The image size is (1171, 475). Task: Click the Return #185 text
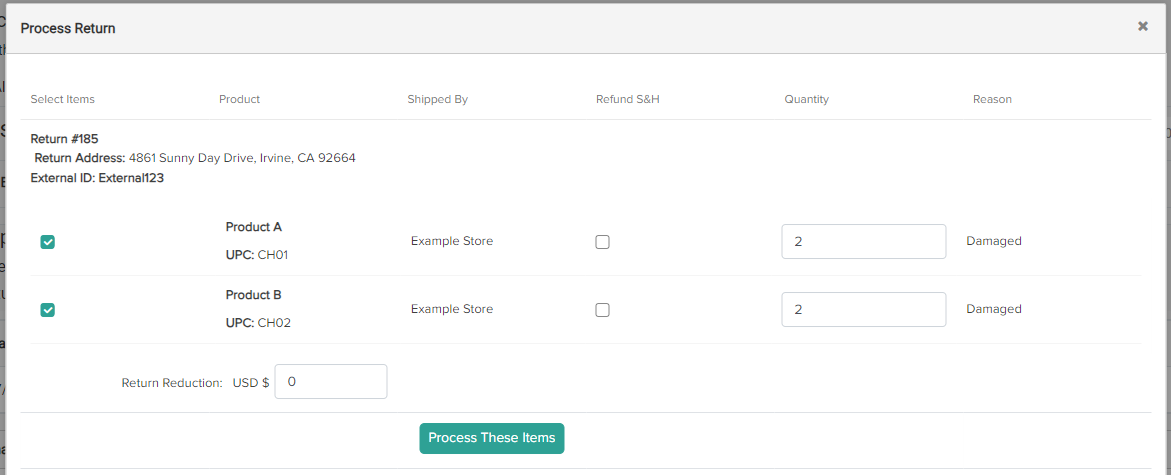pos(64,139)
